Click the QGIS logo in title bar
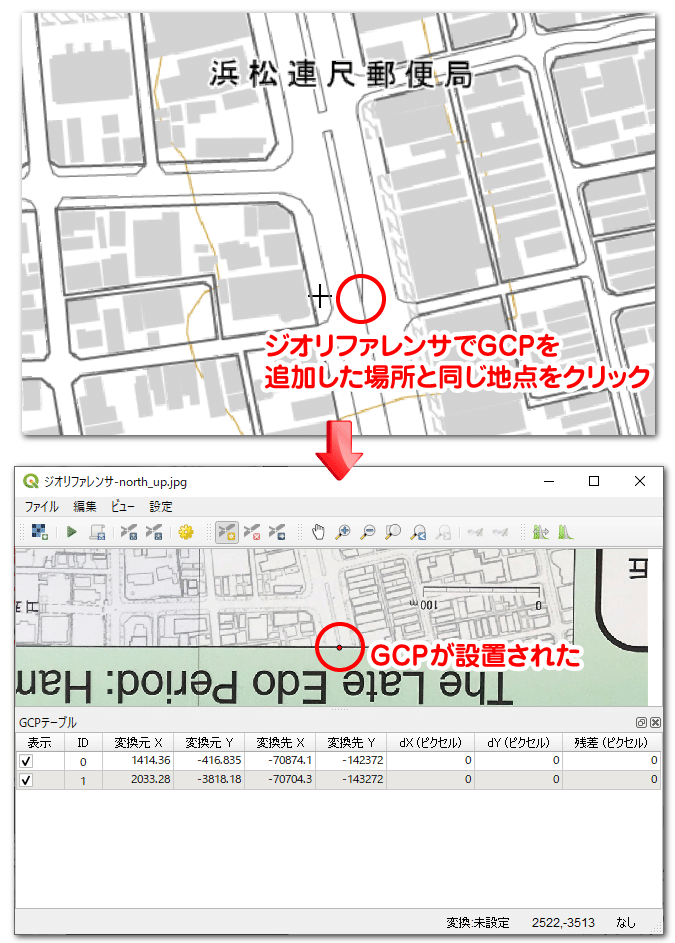The width and height of the screenshot is (675, 943). tap(31, 481)
